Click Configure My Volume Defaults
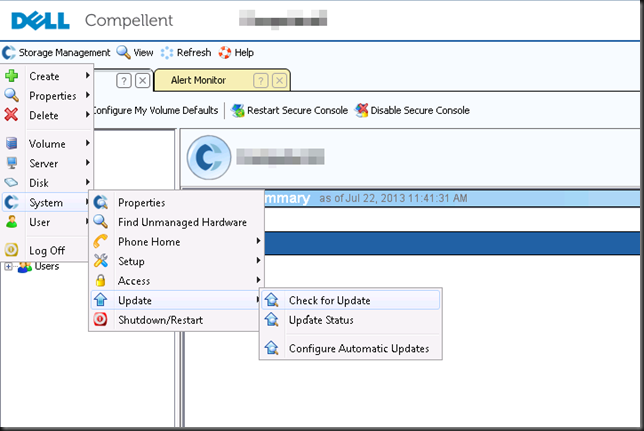Screen dimensions: 644x431 [x=156, y=111]
